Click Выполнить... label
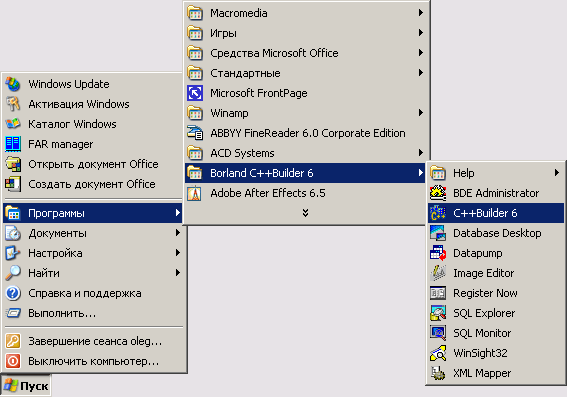The height and width of the screenshot is (397, 567). pos(62,313)
